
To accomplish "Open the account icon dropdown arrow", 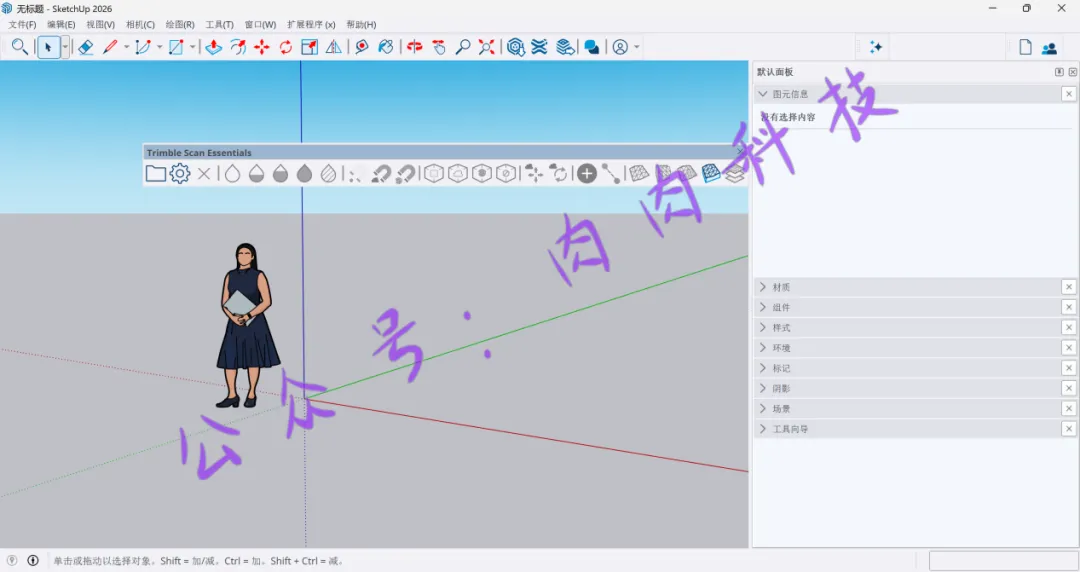I will point(636,47).
